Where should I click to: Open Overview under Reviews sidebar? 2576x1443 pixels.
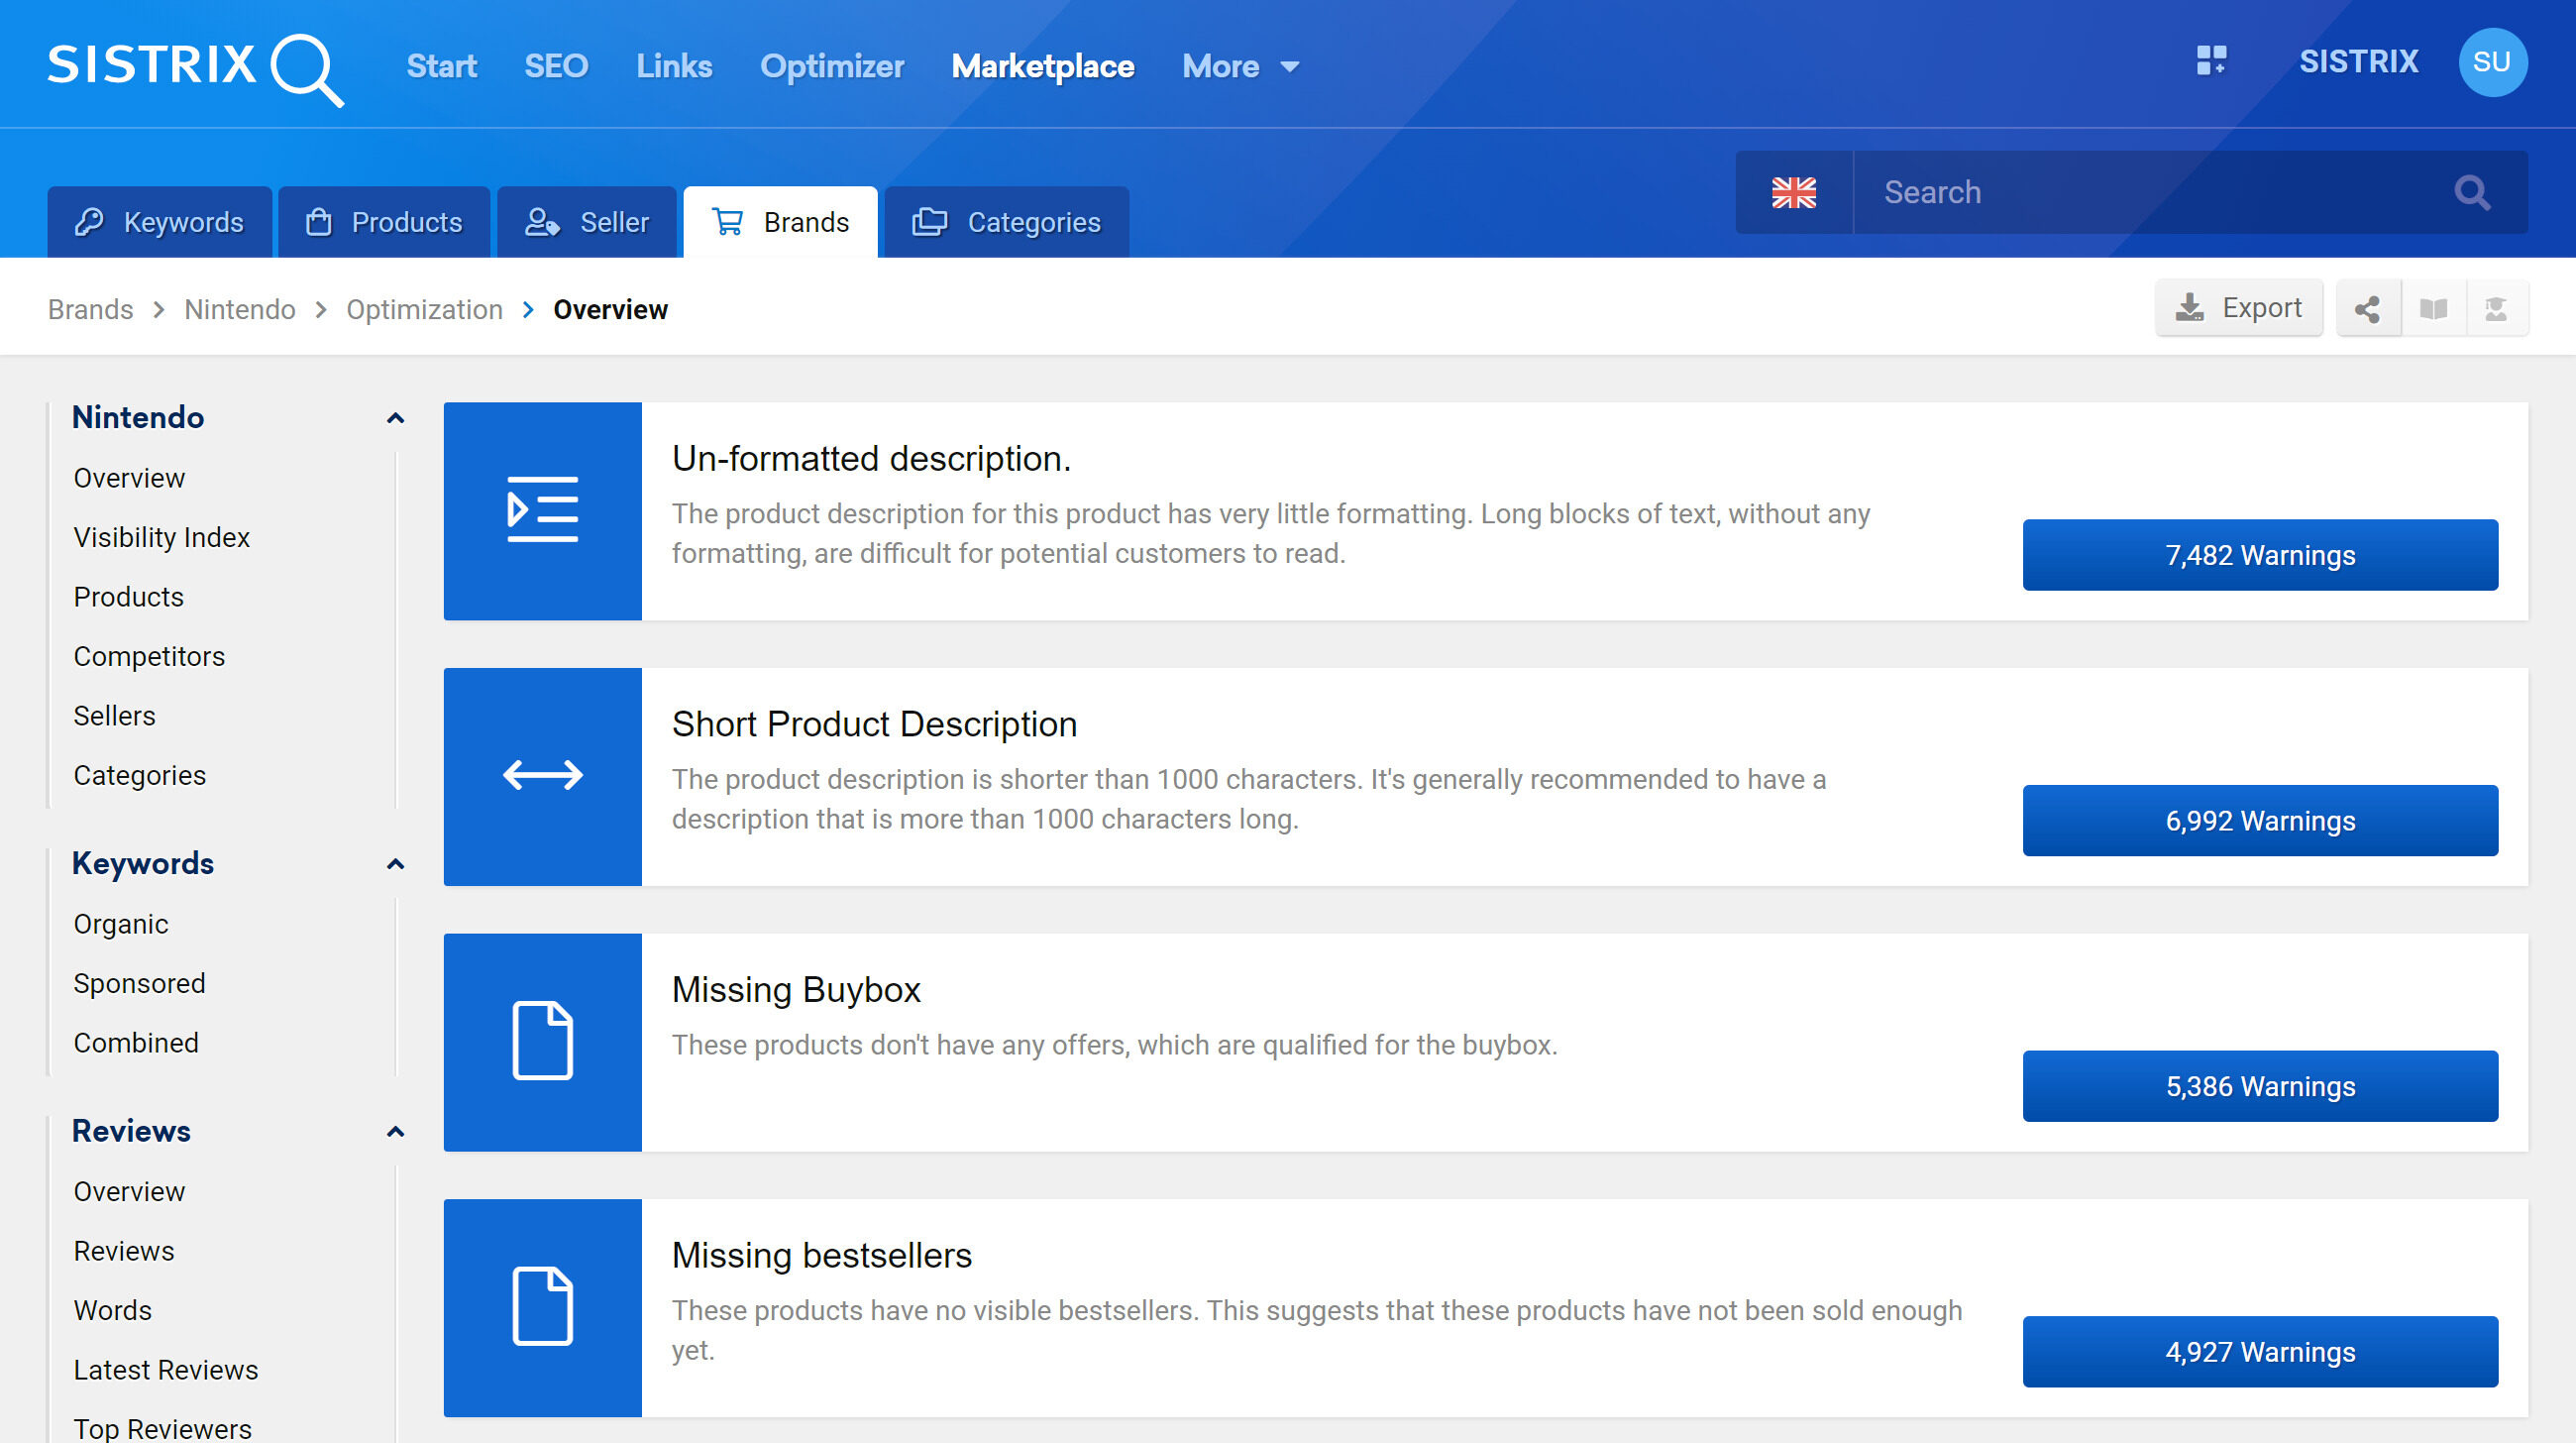tap(129, 1192)
